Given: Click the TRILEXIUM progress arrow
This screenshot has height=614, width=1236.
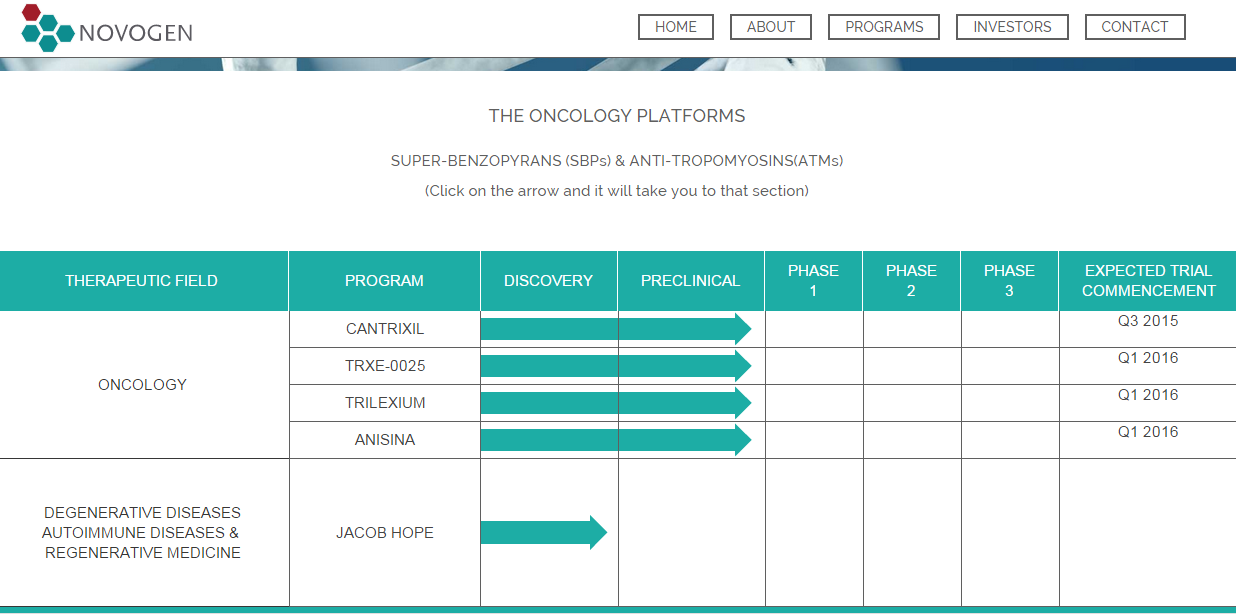Looking at the screenshot, I should click(x=616, y=403).
